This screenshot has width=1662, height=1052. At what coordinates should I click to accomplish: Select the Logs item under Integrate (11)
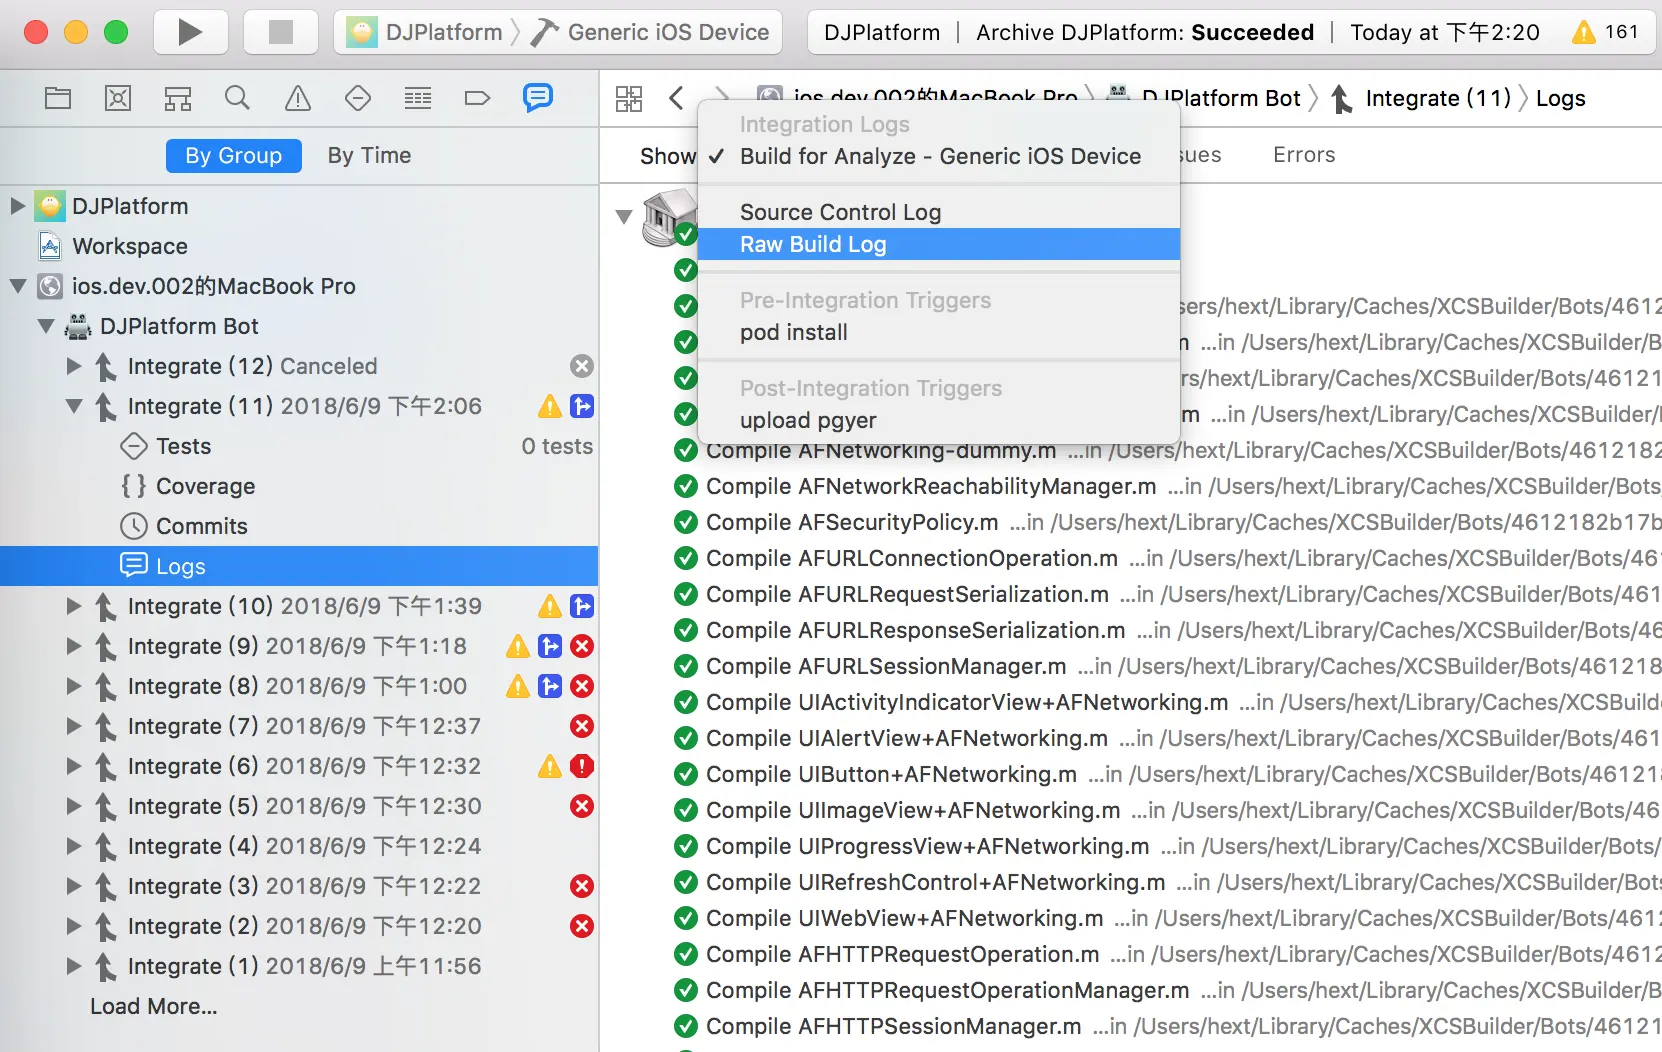point(299,566)
